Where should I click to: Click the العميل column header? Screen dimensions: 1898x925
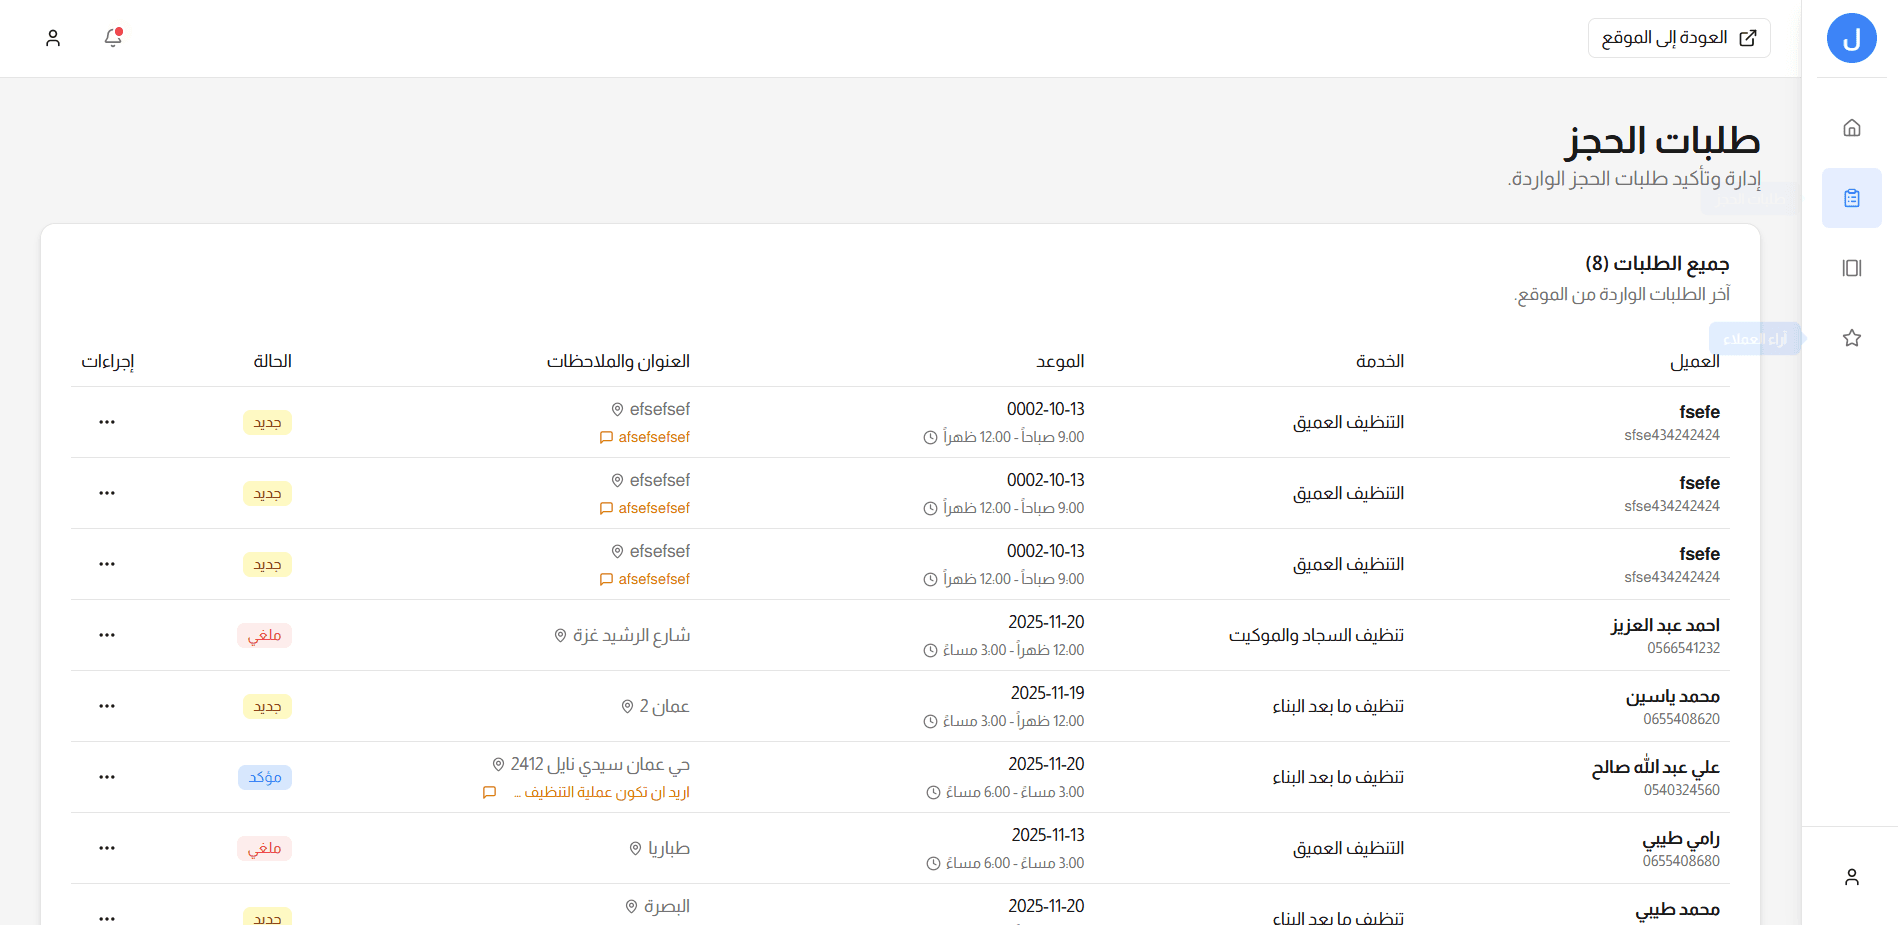1700,361
